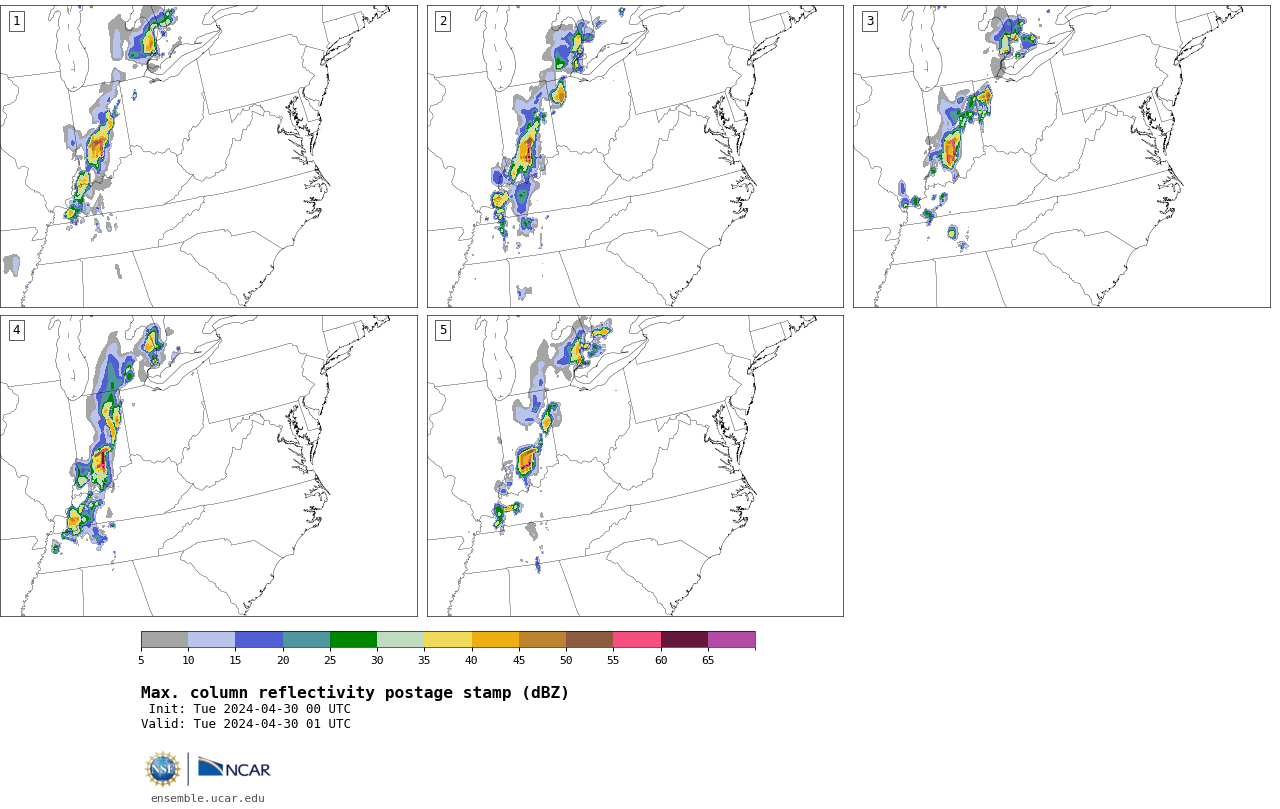Viewport: 1280px width, 809px height.
Task: Click the member number 1 label box
Action: coord(16,21)
